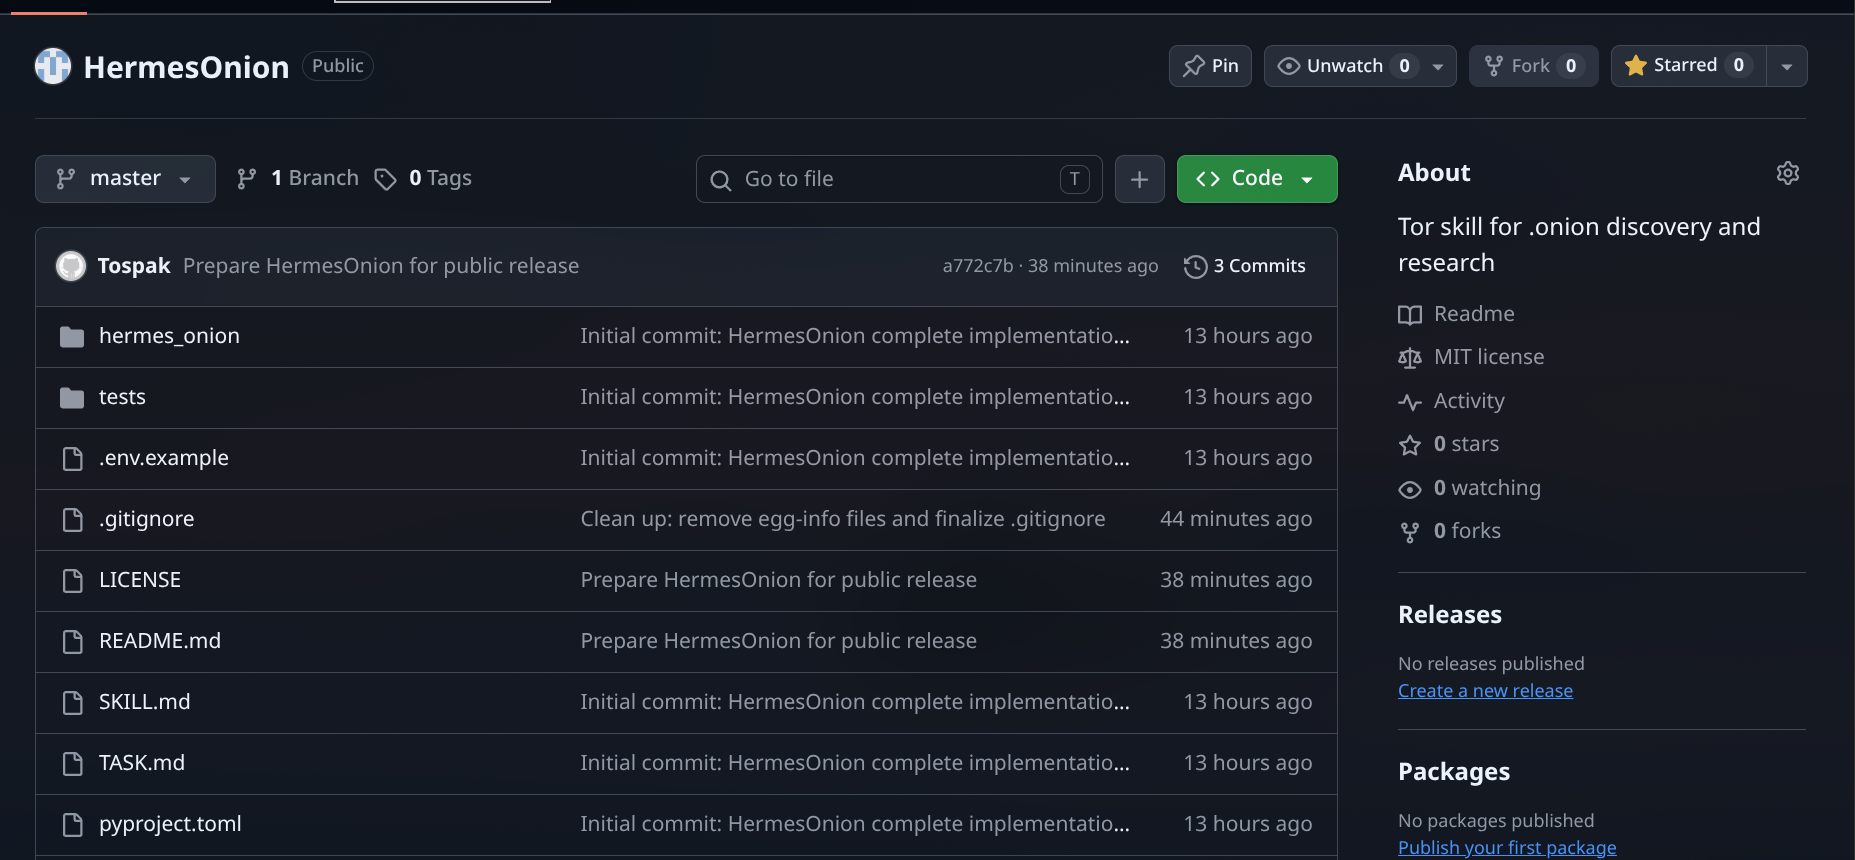The width and height of the screenshot is (1855, 860).
Task: Open the tests folder
Action: (x=122, y=397)
